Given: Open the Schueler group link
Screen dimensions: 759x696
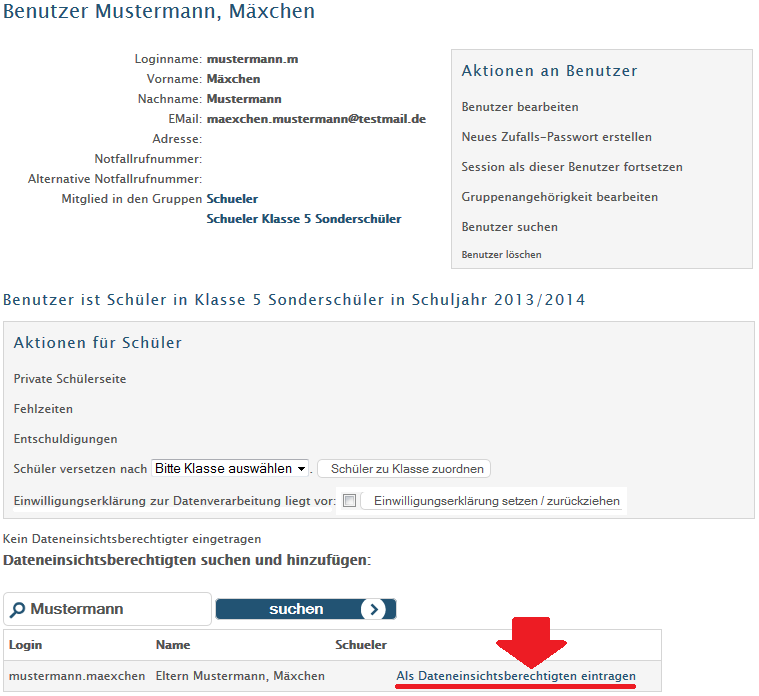Looking at the screenshot, I should click(x=232, y=199).
